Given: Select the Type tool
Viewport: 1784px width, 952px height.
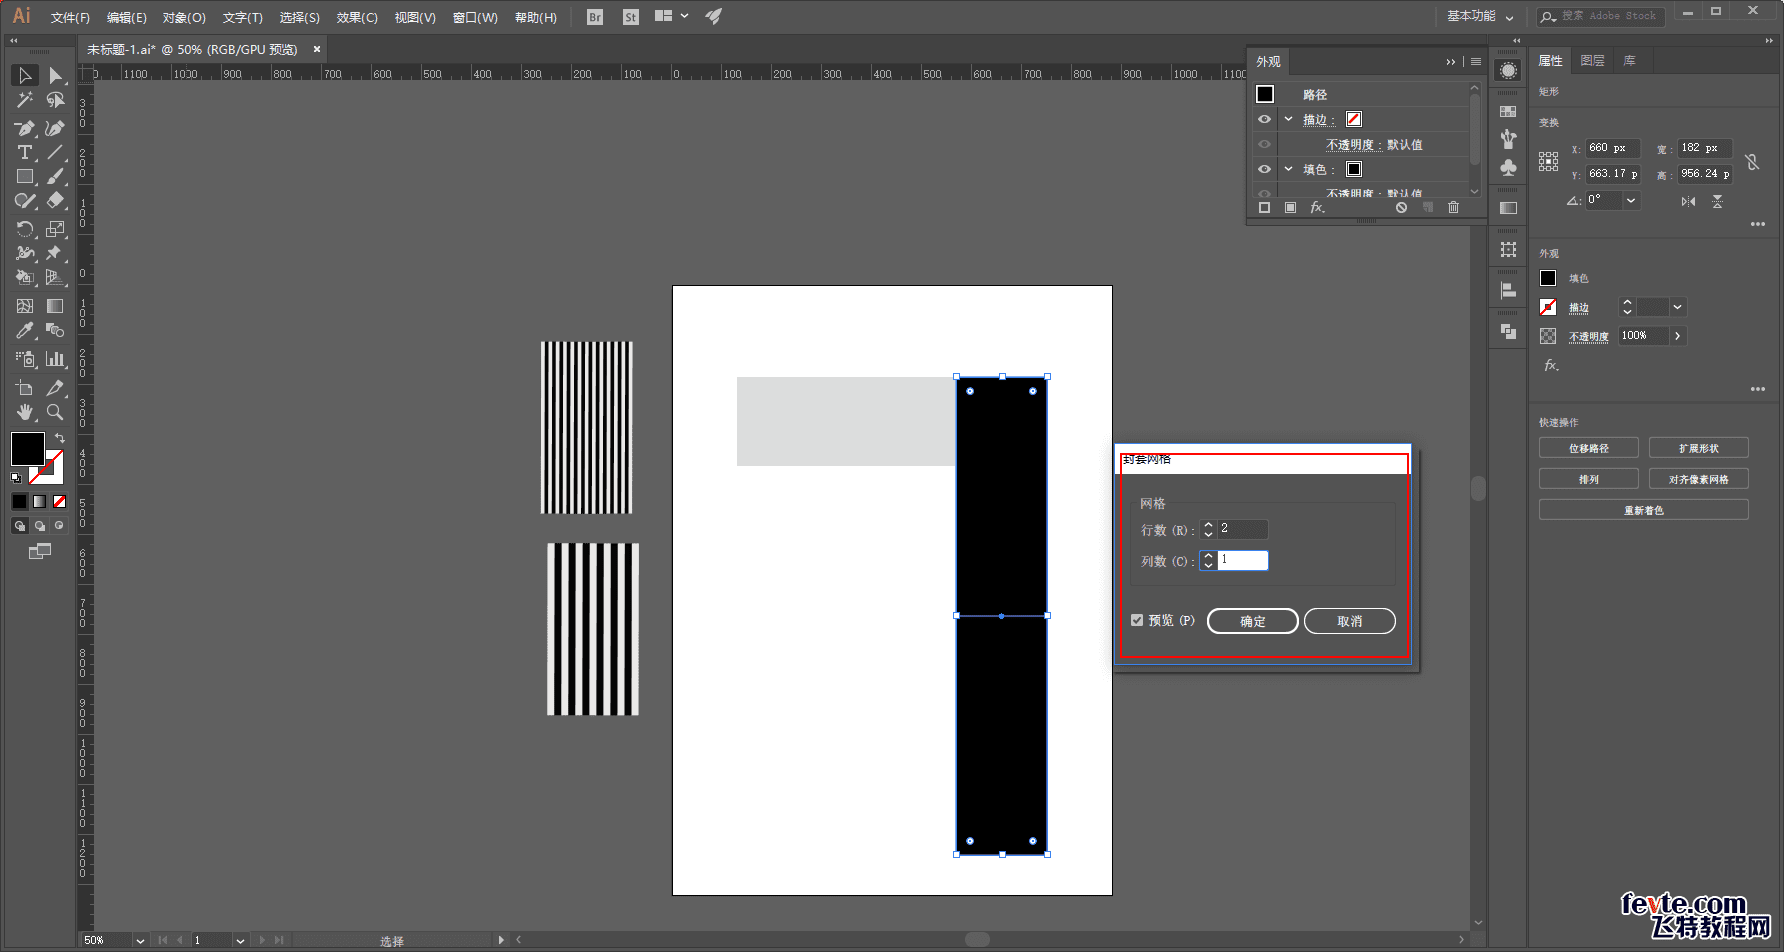Looking at the screenshot, I should coord(24,153).
